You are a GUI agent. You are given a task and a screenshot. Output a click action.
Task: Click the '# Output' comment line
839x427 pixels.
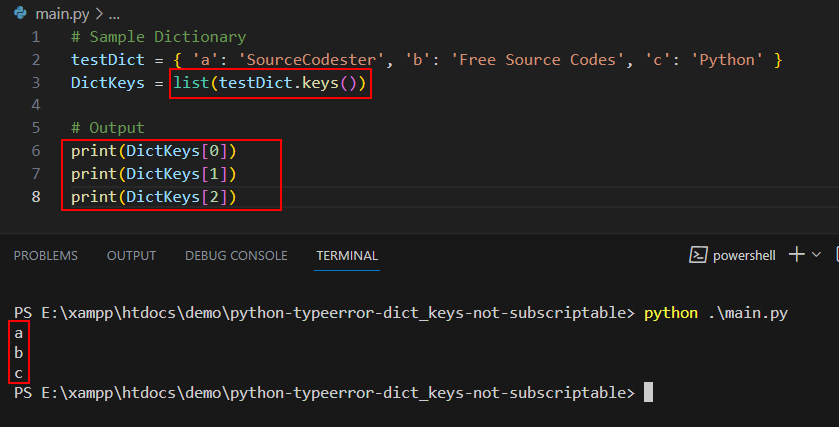click(108, 128)
